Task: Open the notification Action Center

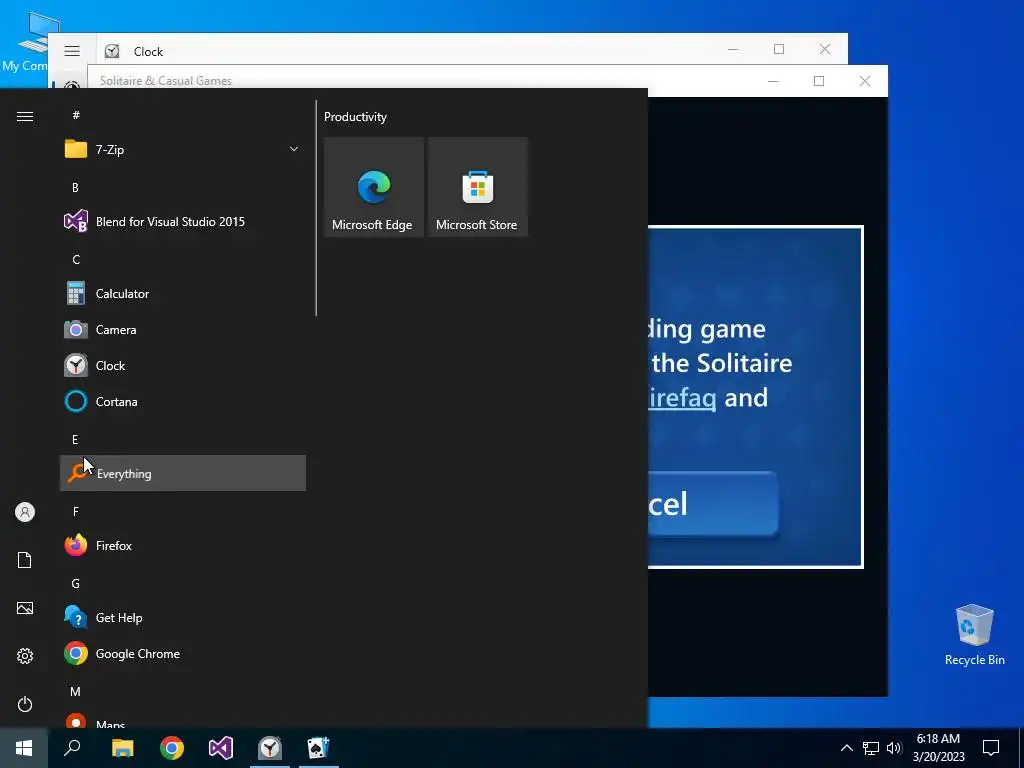Action: [x=991, y=748]
